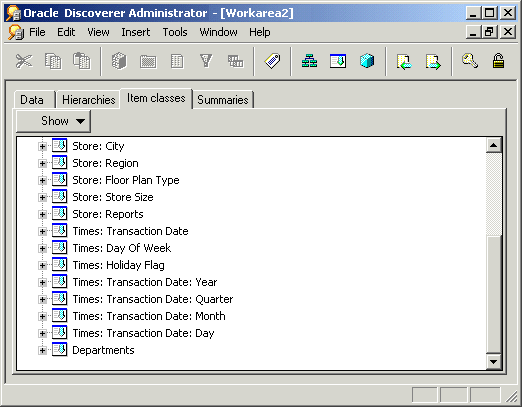This screenshot has width=522, height=407.
Task: Click the Paste clipboard toolbar icon
Action: (x=82, y=61)
